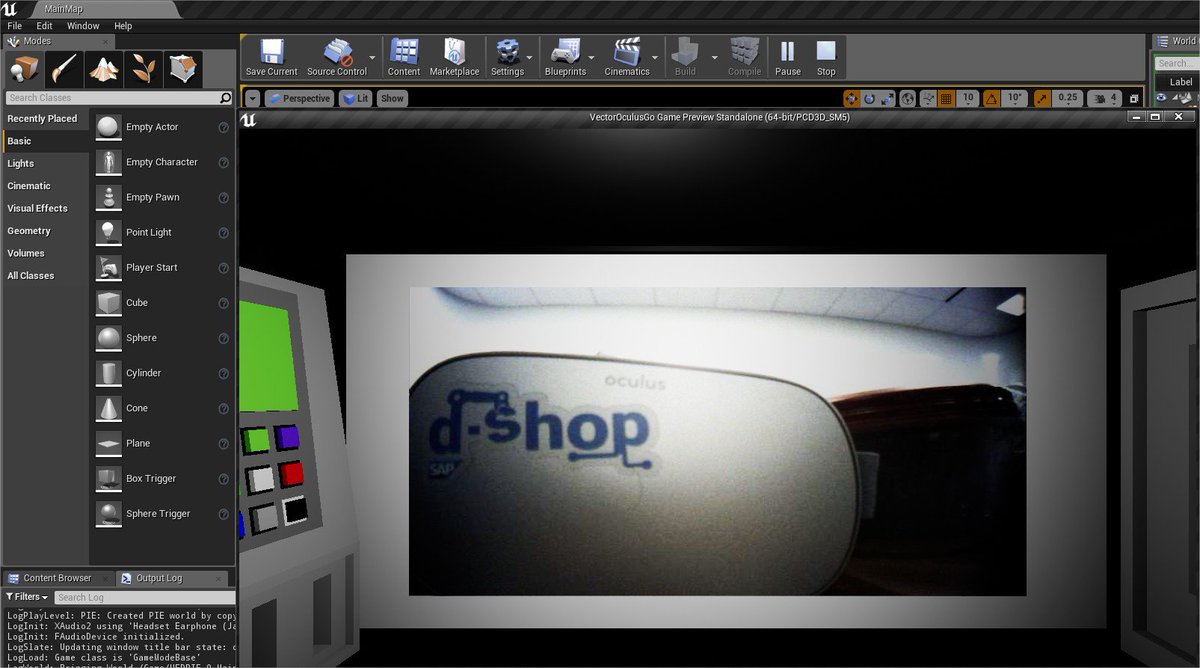Select the Volumes category
Screen dimensions: 1200x668
click(45, 253)
